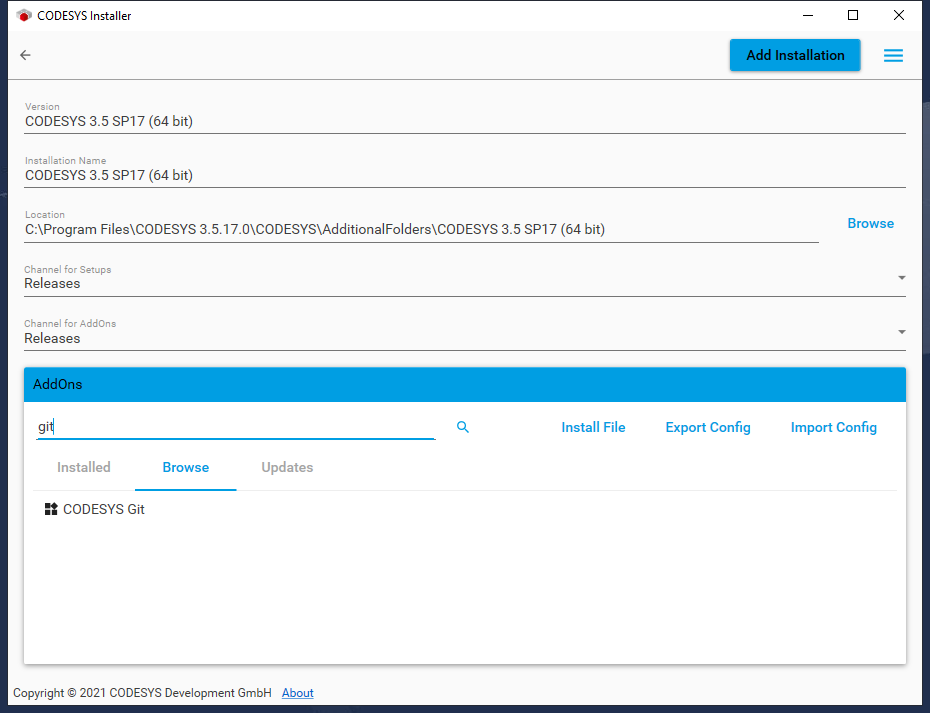Click the search magnifier icon

click(x=463, y=426)
